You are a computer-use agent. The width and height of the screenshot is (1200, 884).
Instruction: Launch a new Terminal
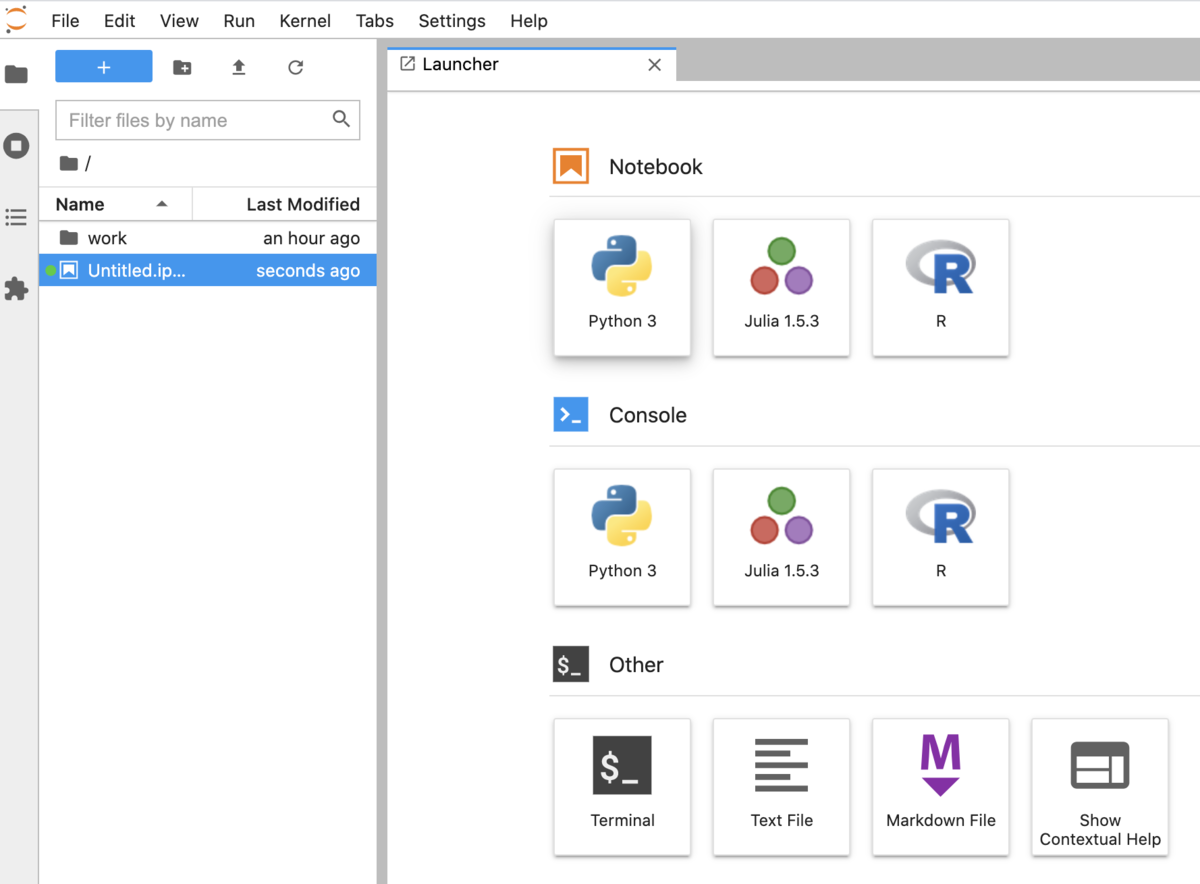click(x=622, y=787)
